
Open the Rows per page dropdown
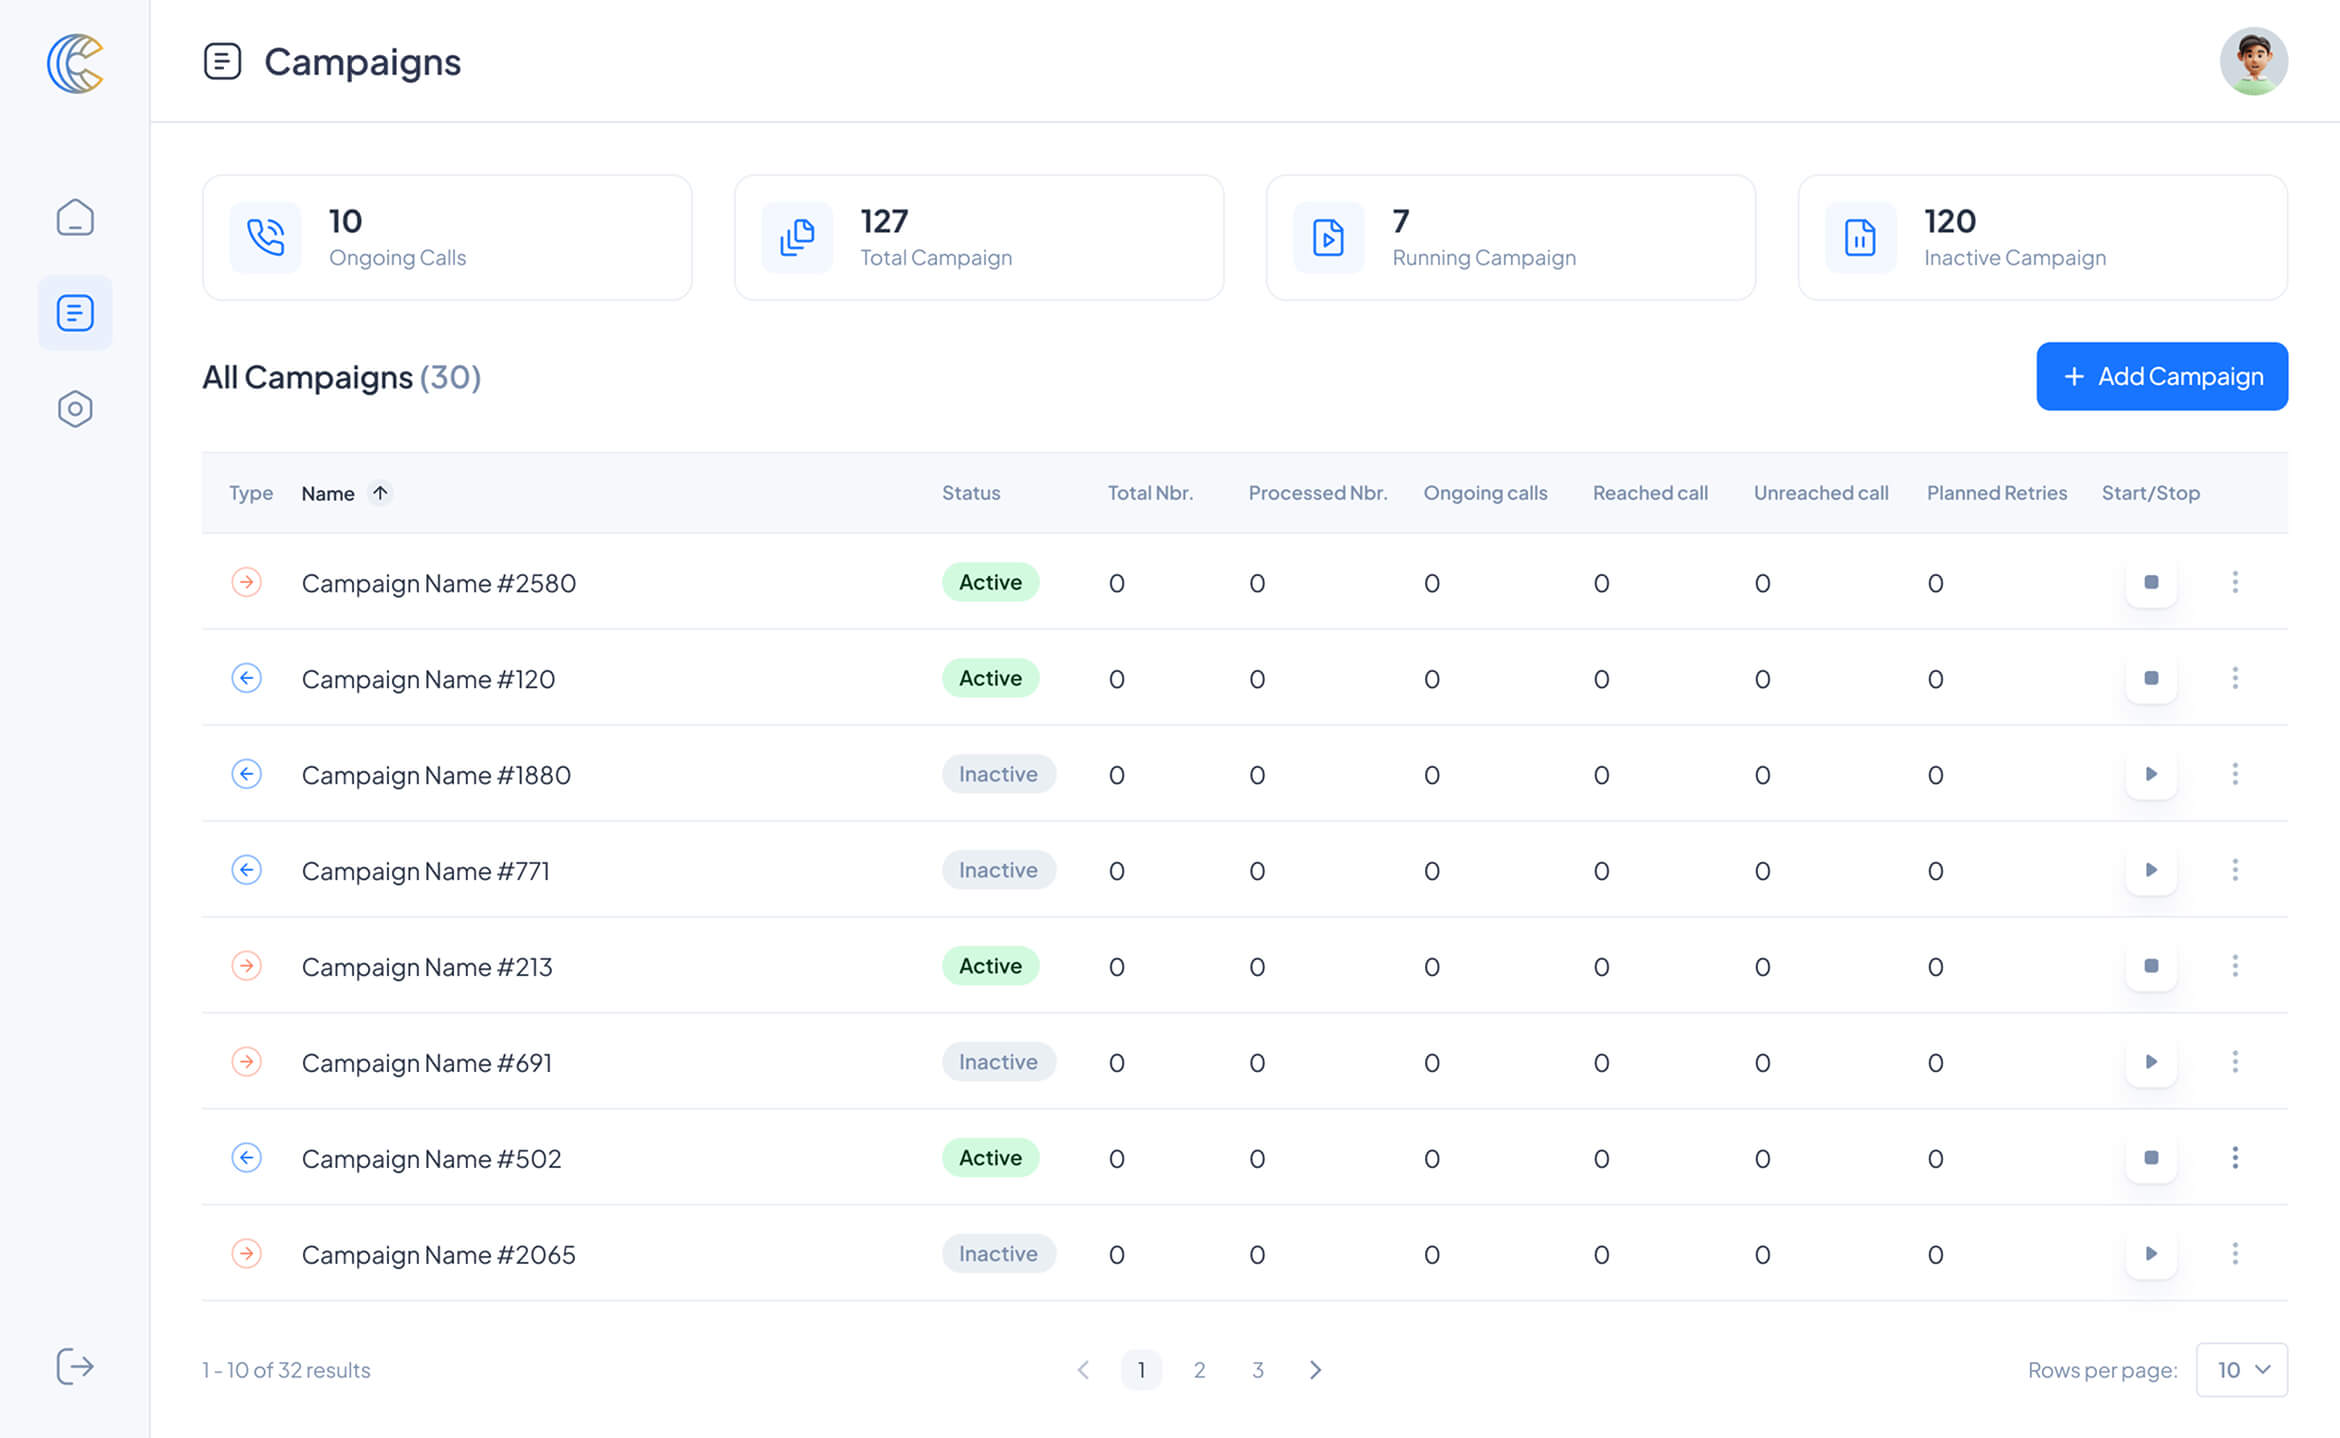[2241, 1370]
